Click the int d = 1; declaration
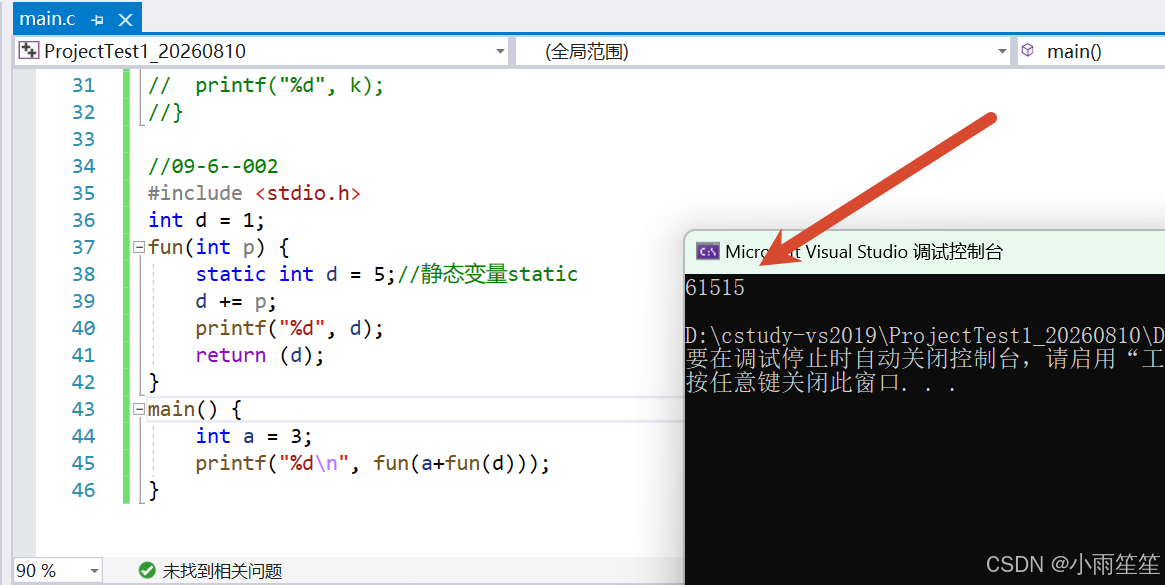 [206, 220]
